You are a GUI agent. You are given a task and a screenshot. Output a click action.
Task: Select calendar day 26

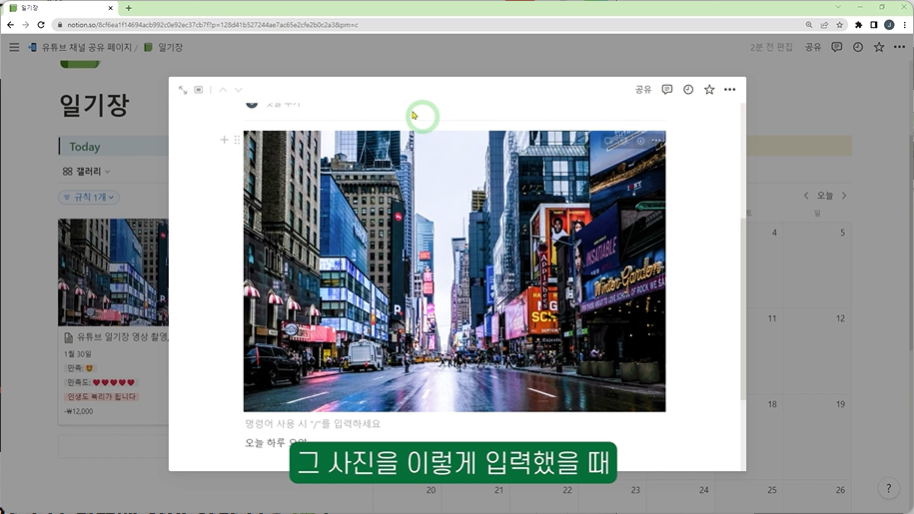(840, 490)
